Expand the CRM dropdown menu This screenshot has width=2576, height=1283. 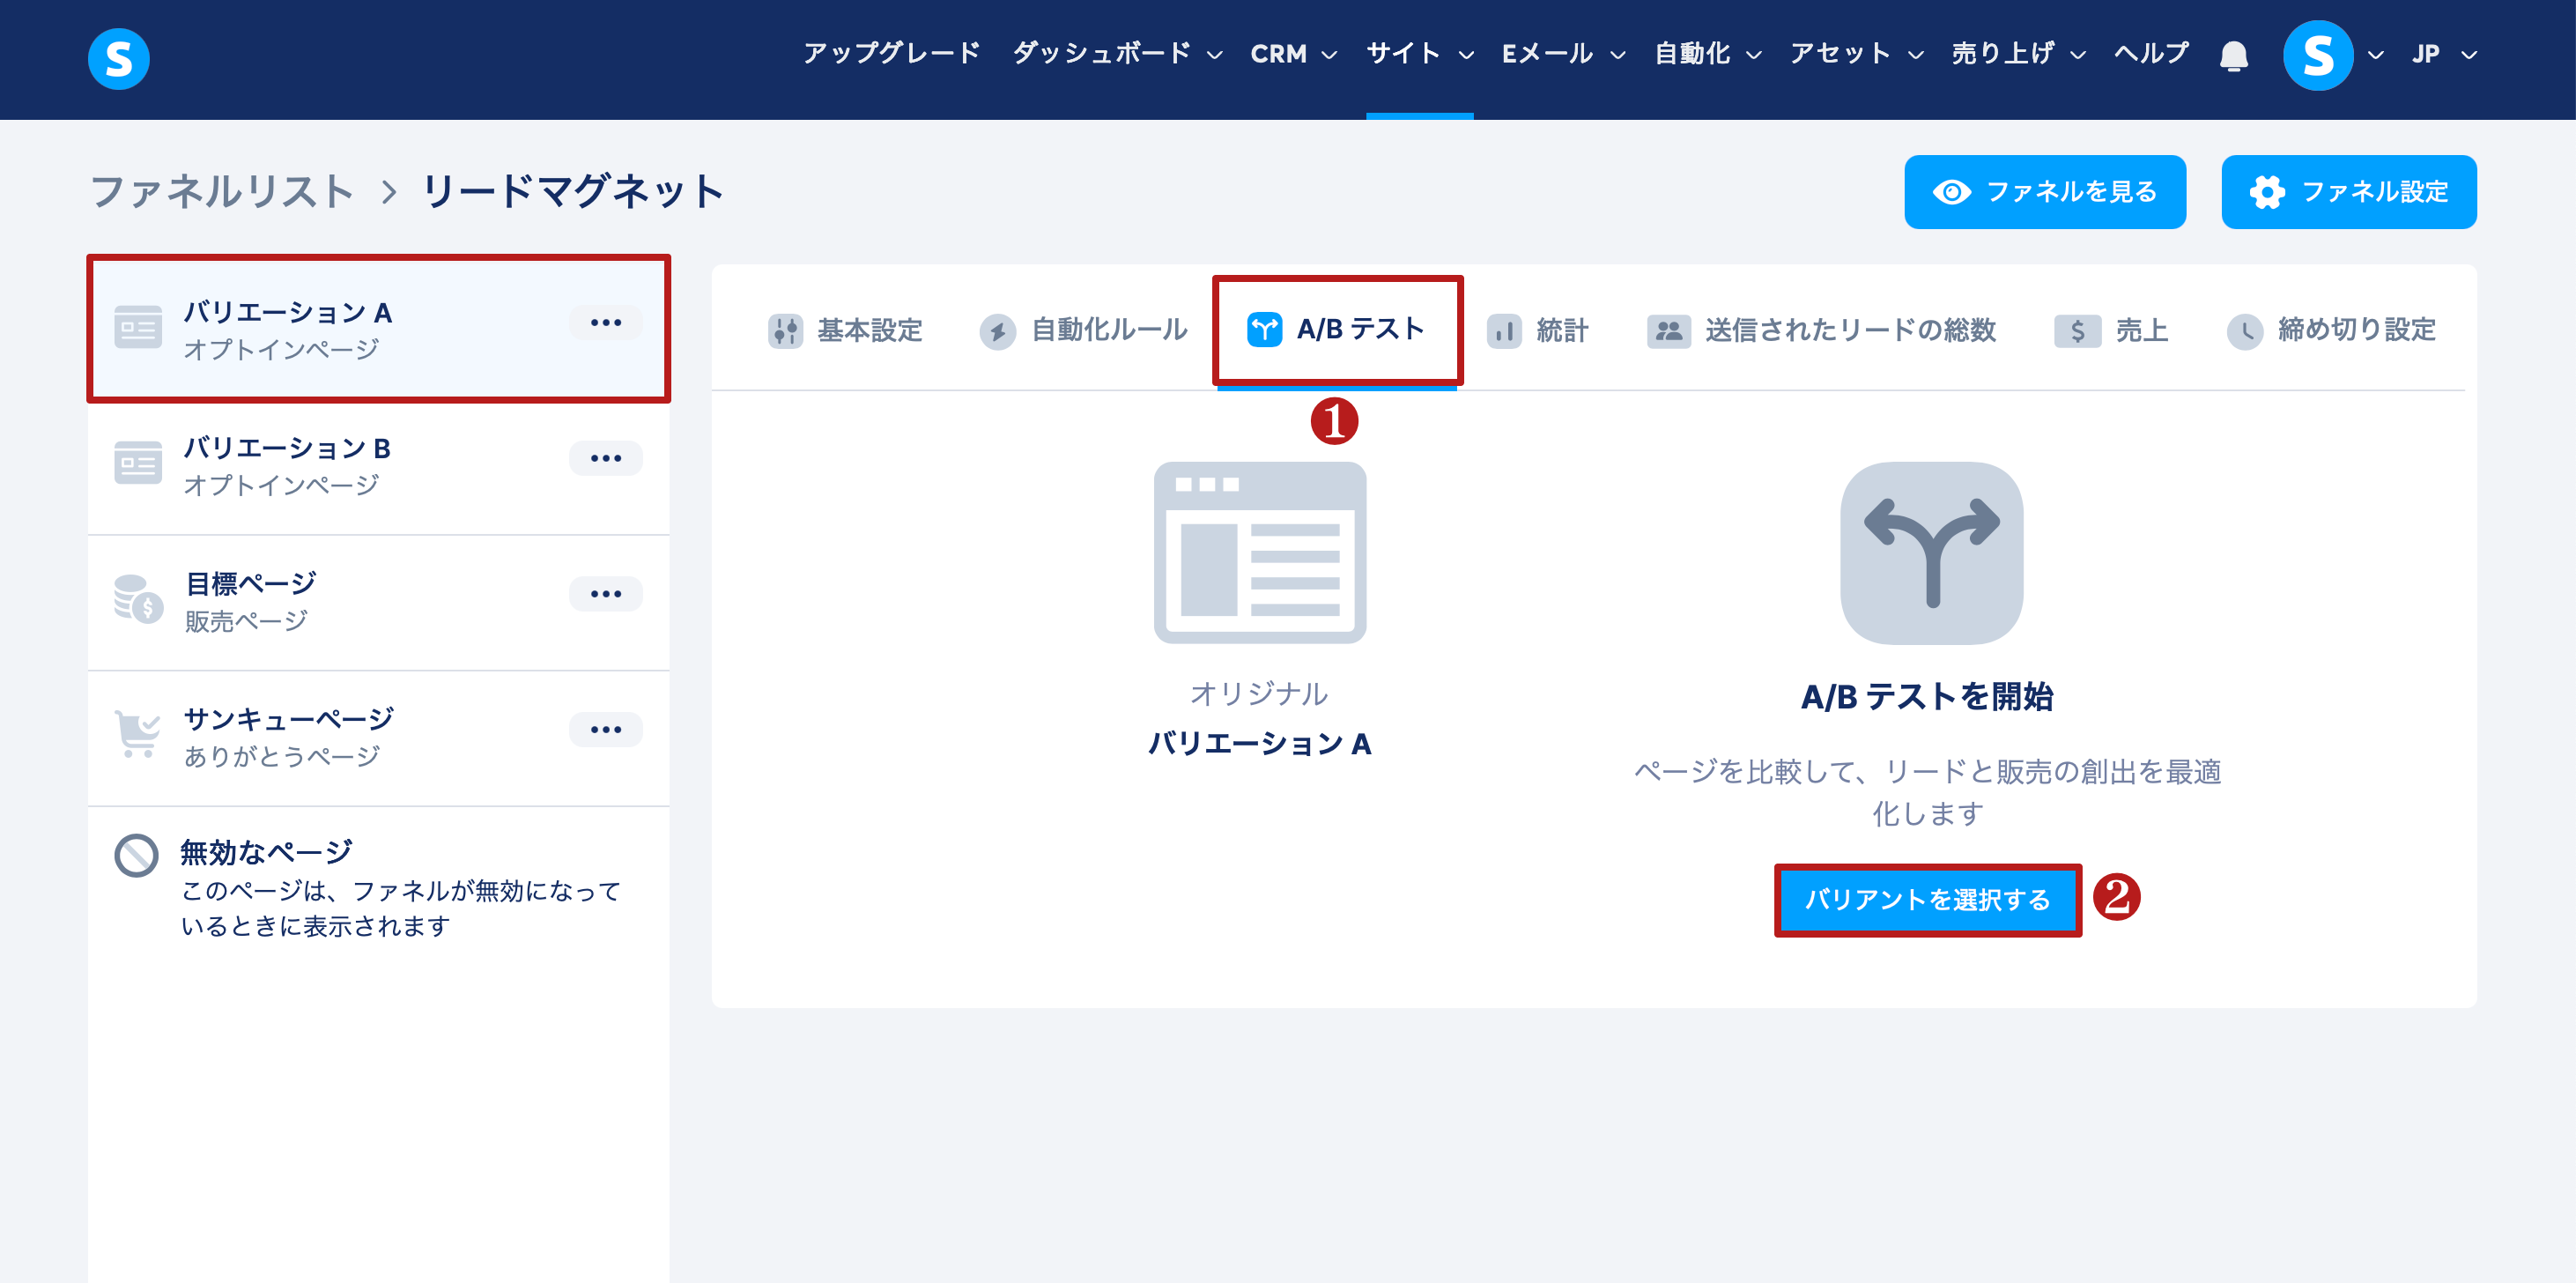(x=1292, y=54)
